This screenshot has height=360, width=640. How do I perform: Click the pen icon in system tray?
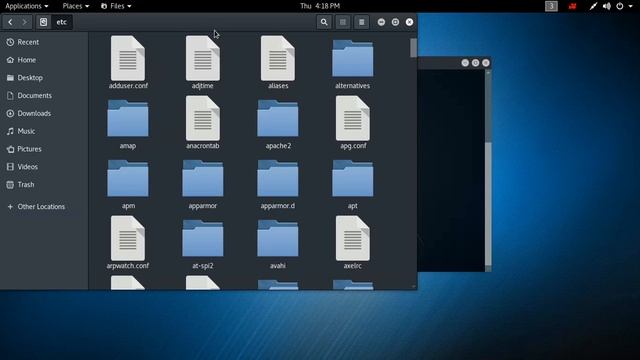pos(593,6)
